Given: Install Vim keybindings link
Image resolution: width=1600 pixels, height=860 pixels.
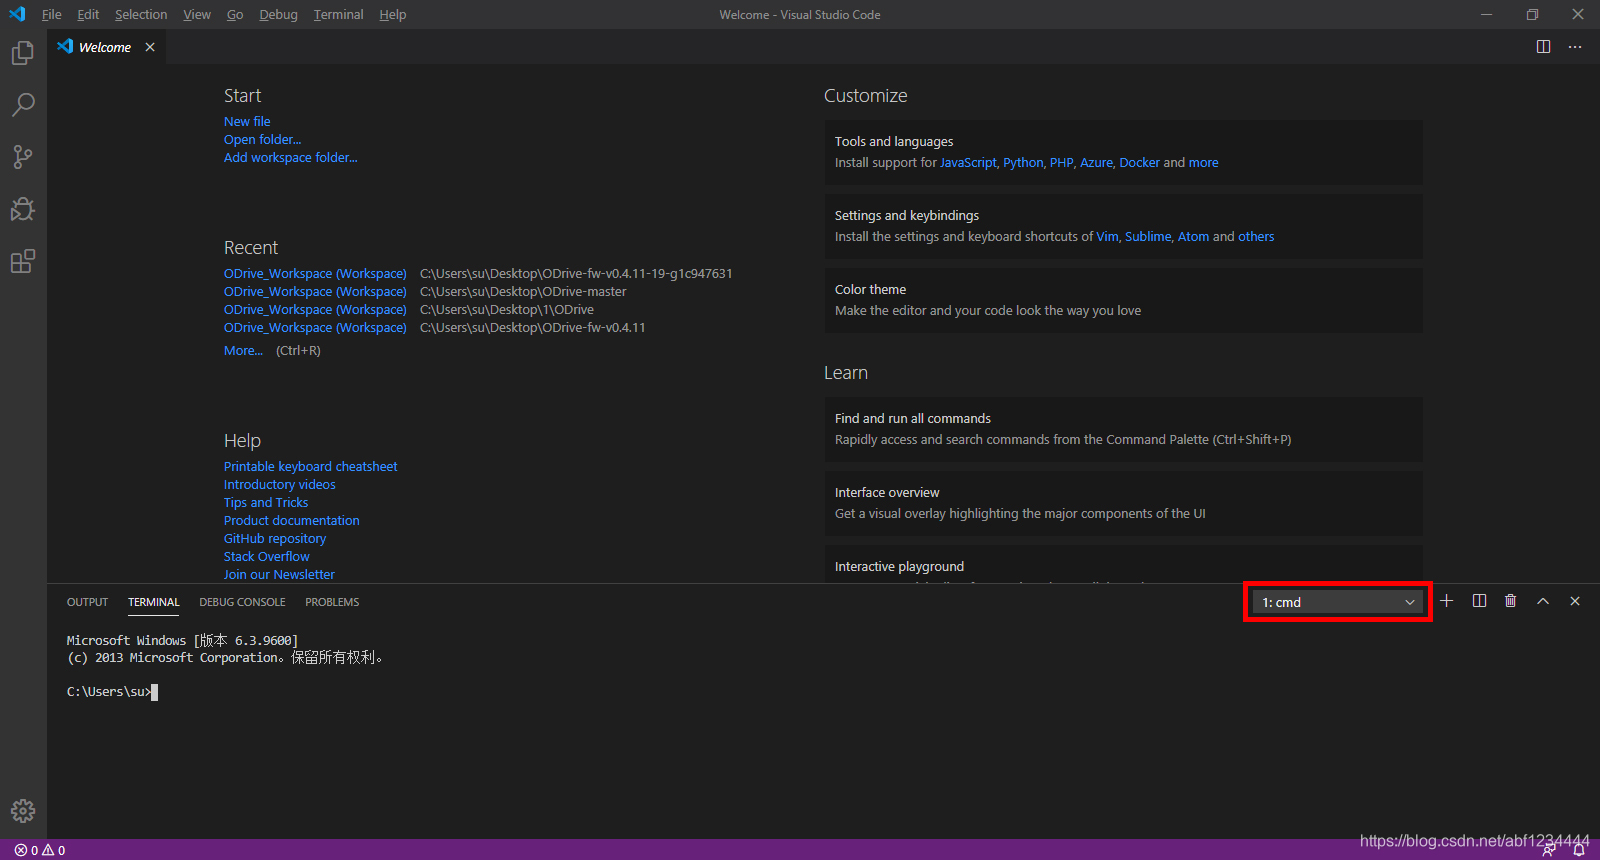Looking at the screenshot, I should point(1107,236).
